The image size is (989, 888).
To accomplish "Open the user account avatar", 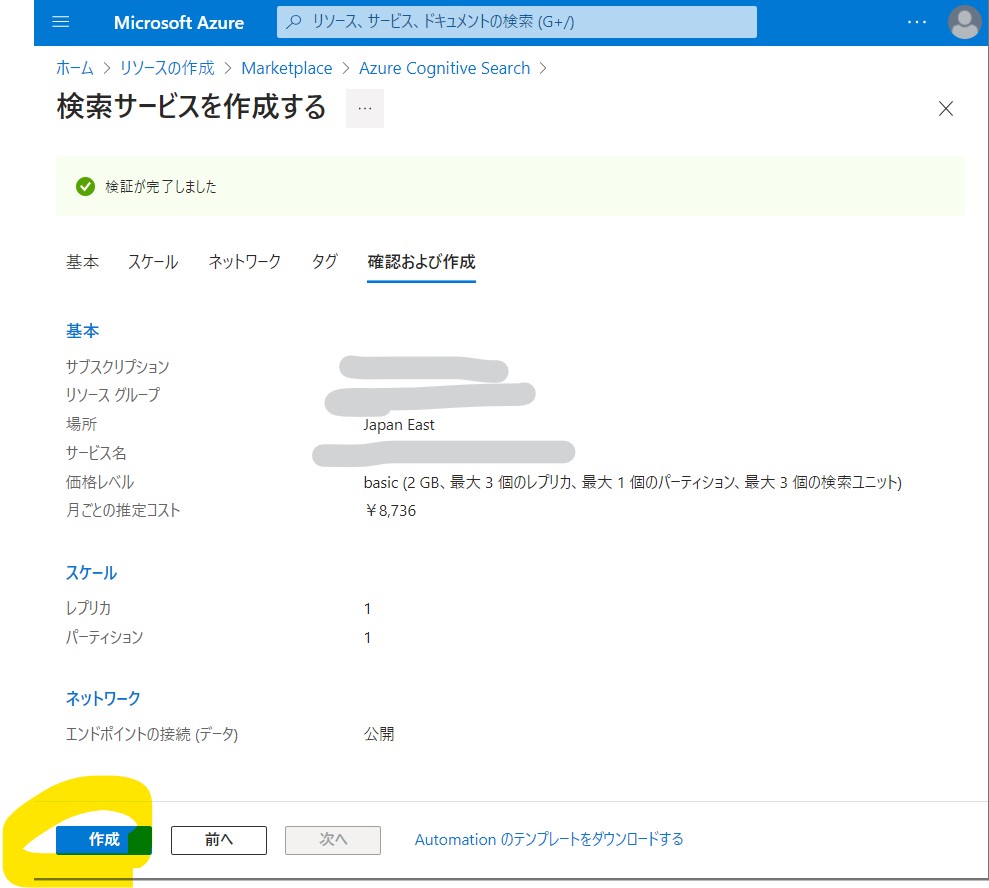I will click(x=964, y=22).
